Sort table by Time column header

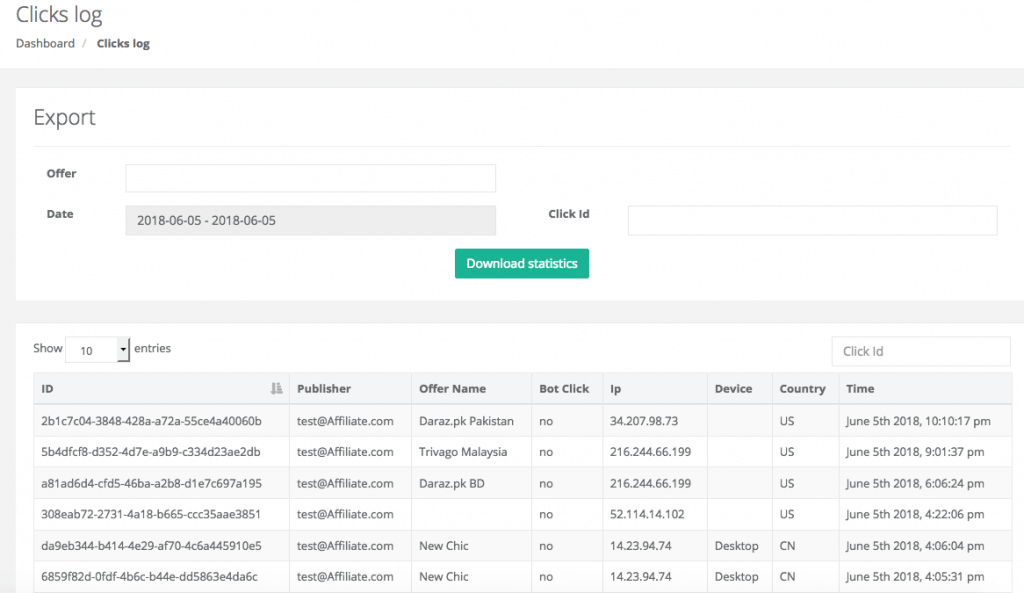[x=860, y=389]
